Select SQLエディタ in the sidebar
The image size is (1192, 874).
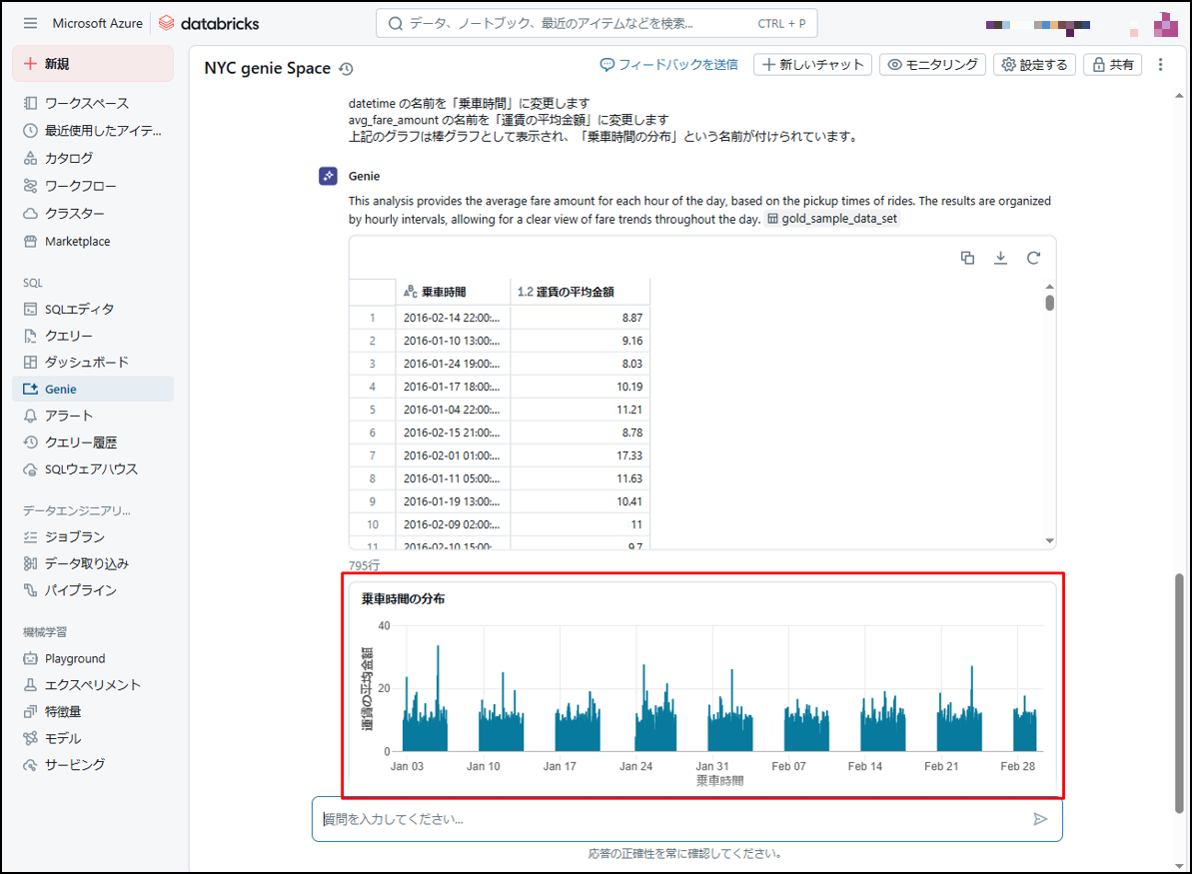(79, 309)
